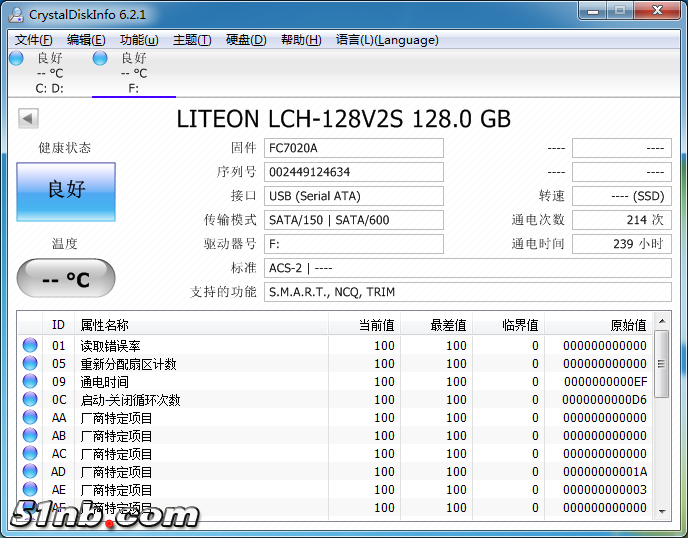688x538 pixels.
Task: Click the supported features field S.M.A.R.T., NCQ, TRIM
Action: (x=468, y=292)
